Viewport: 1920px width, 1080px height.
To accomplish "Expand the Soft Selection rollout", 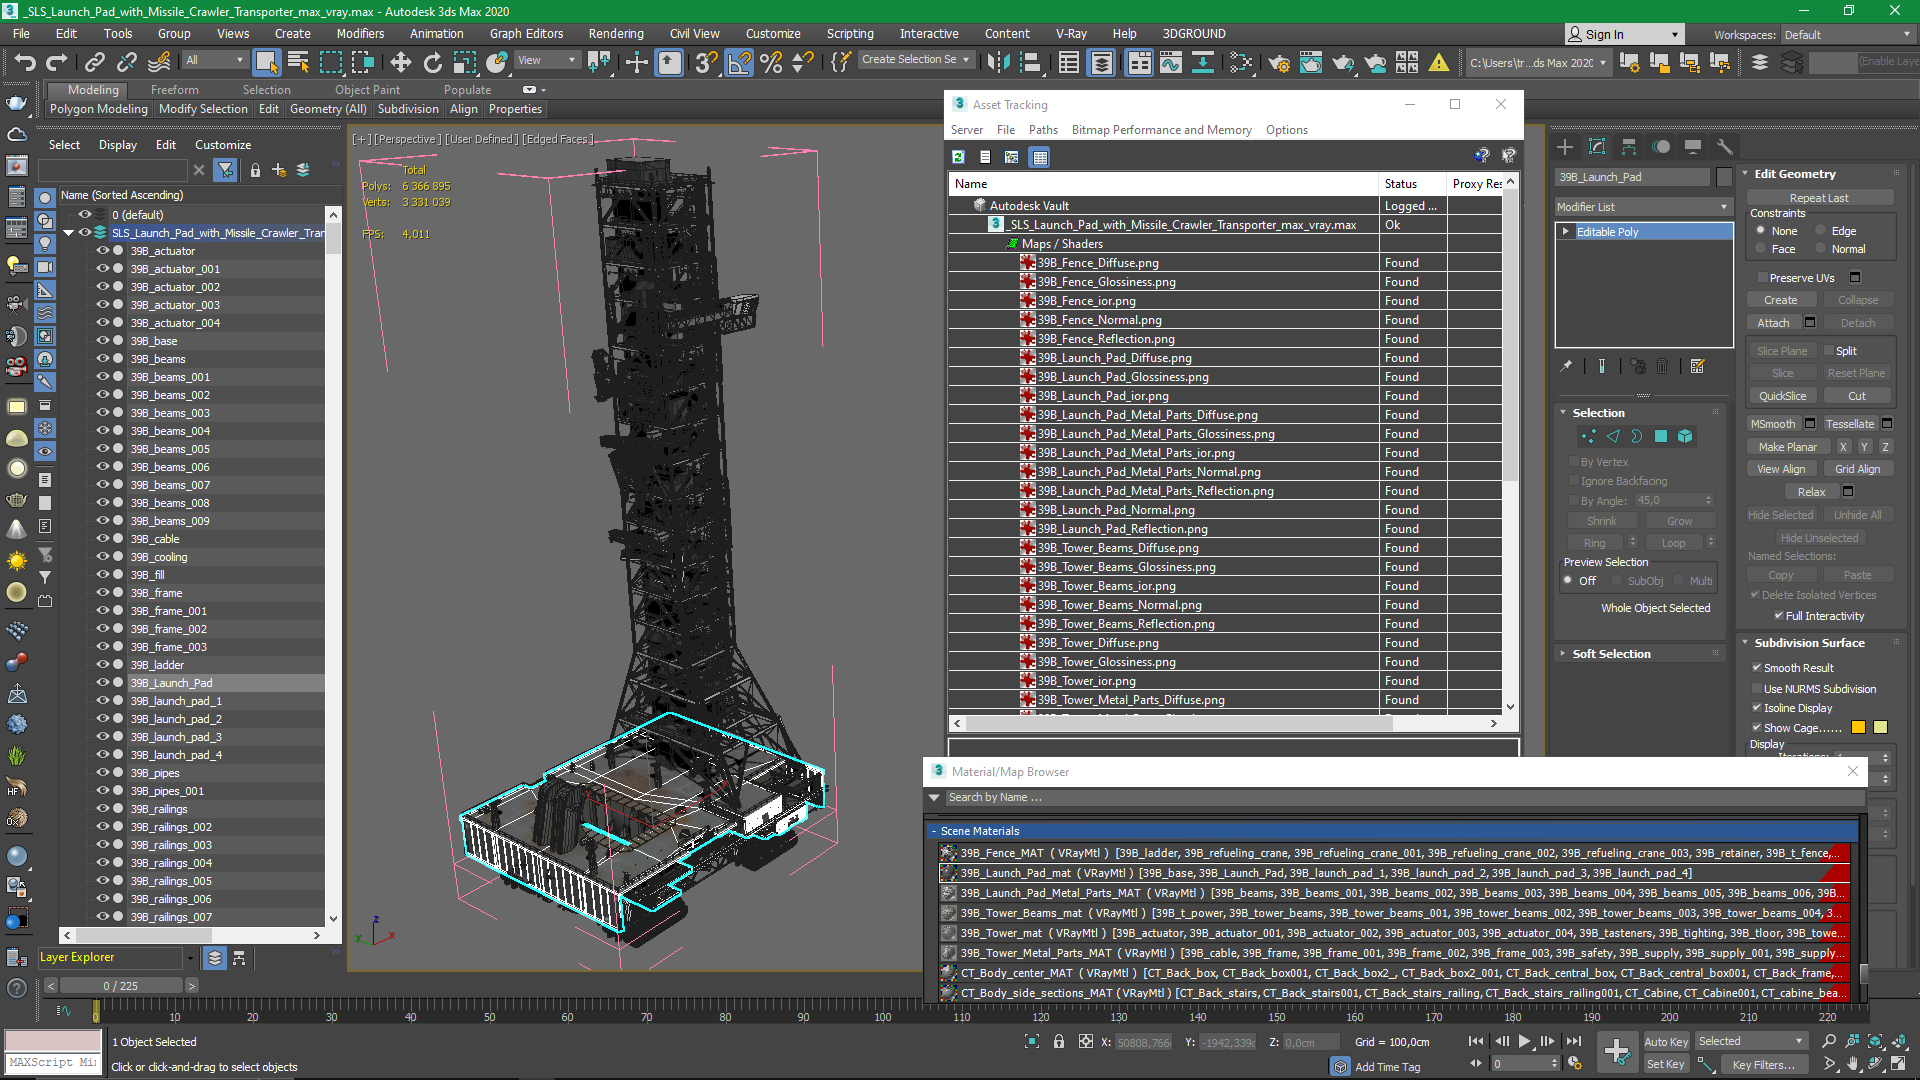I will (1563, 654).
